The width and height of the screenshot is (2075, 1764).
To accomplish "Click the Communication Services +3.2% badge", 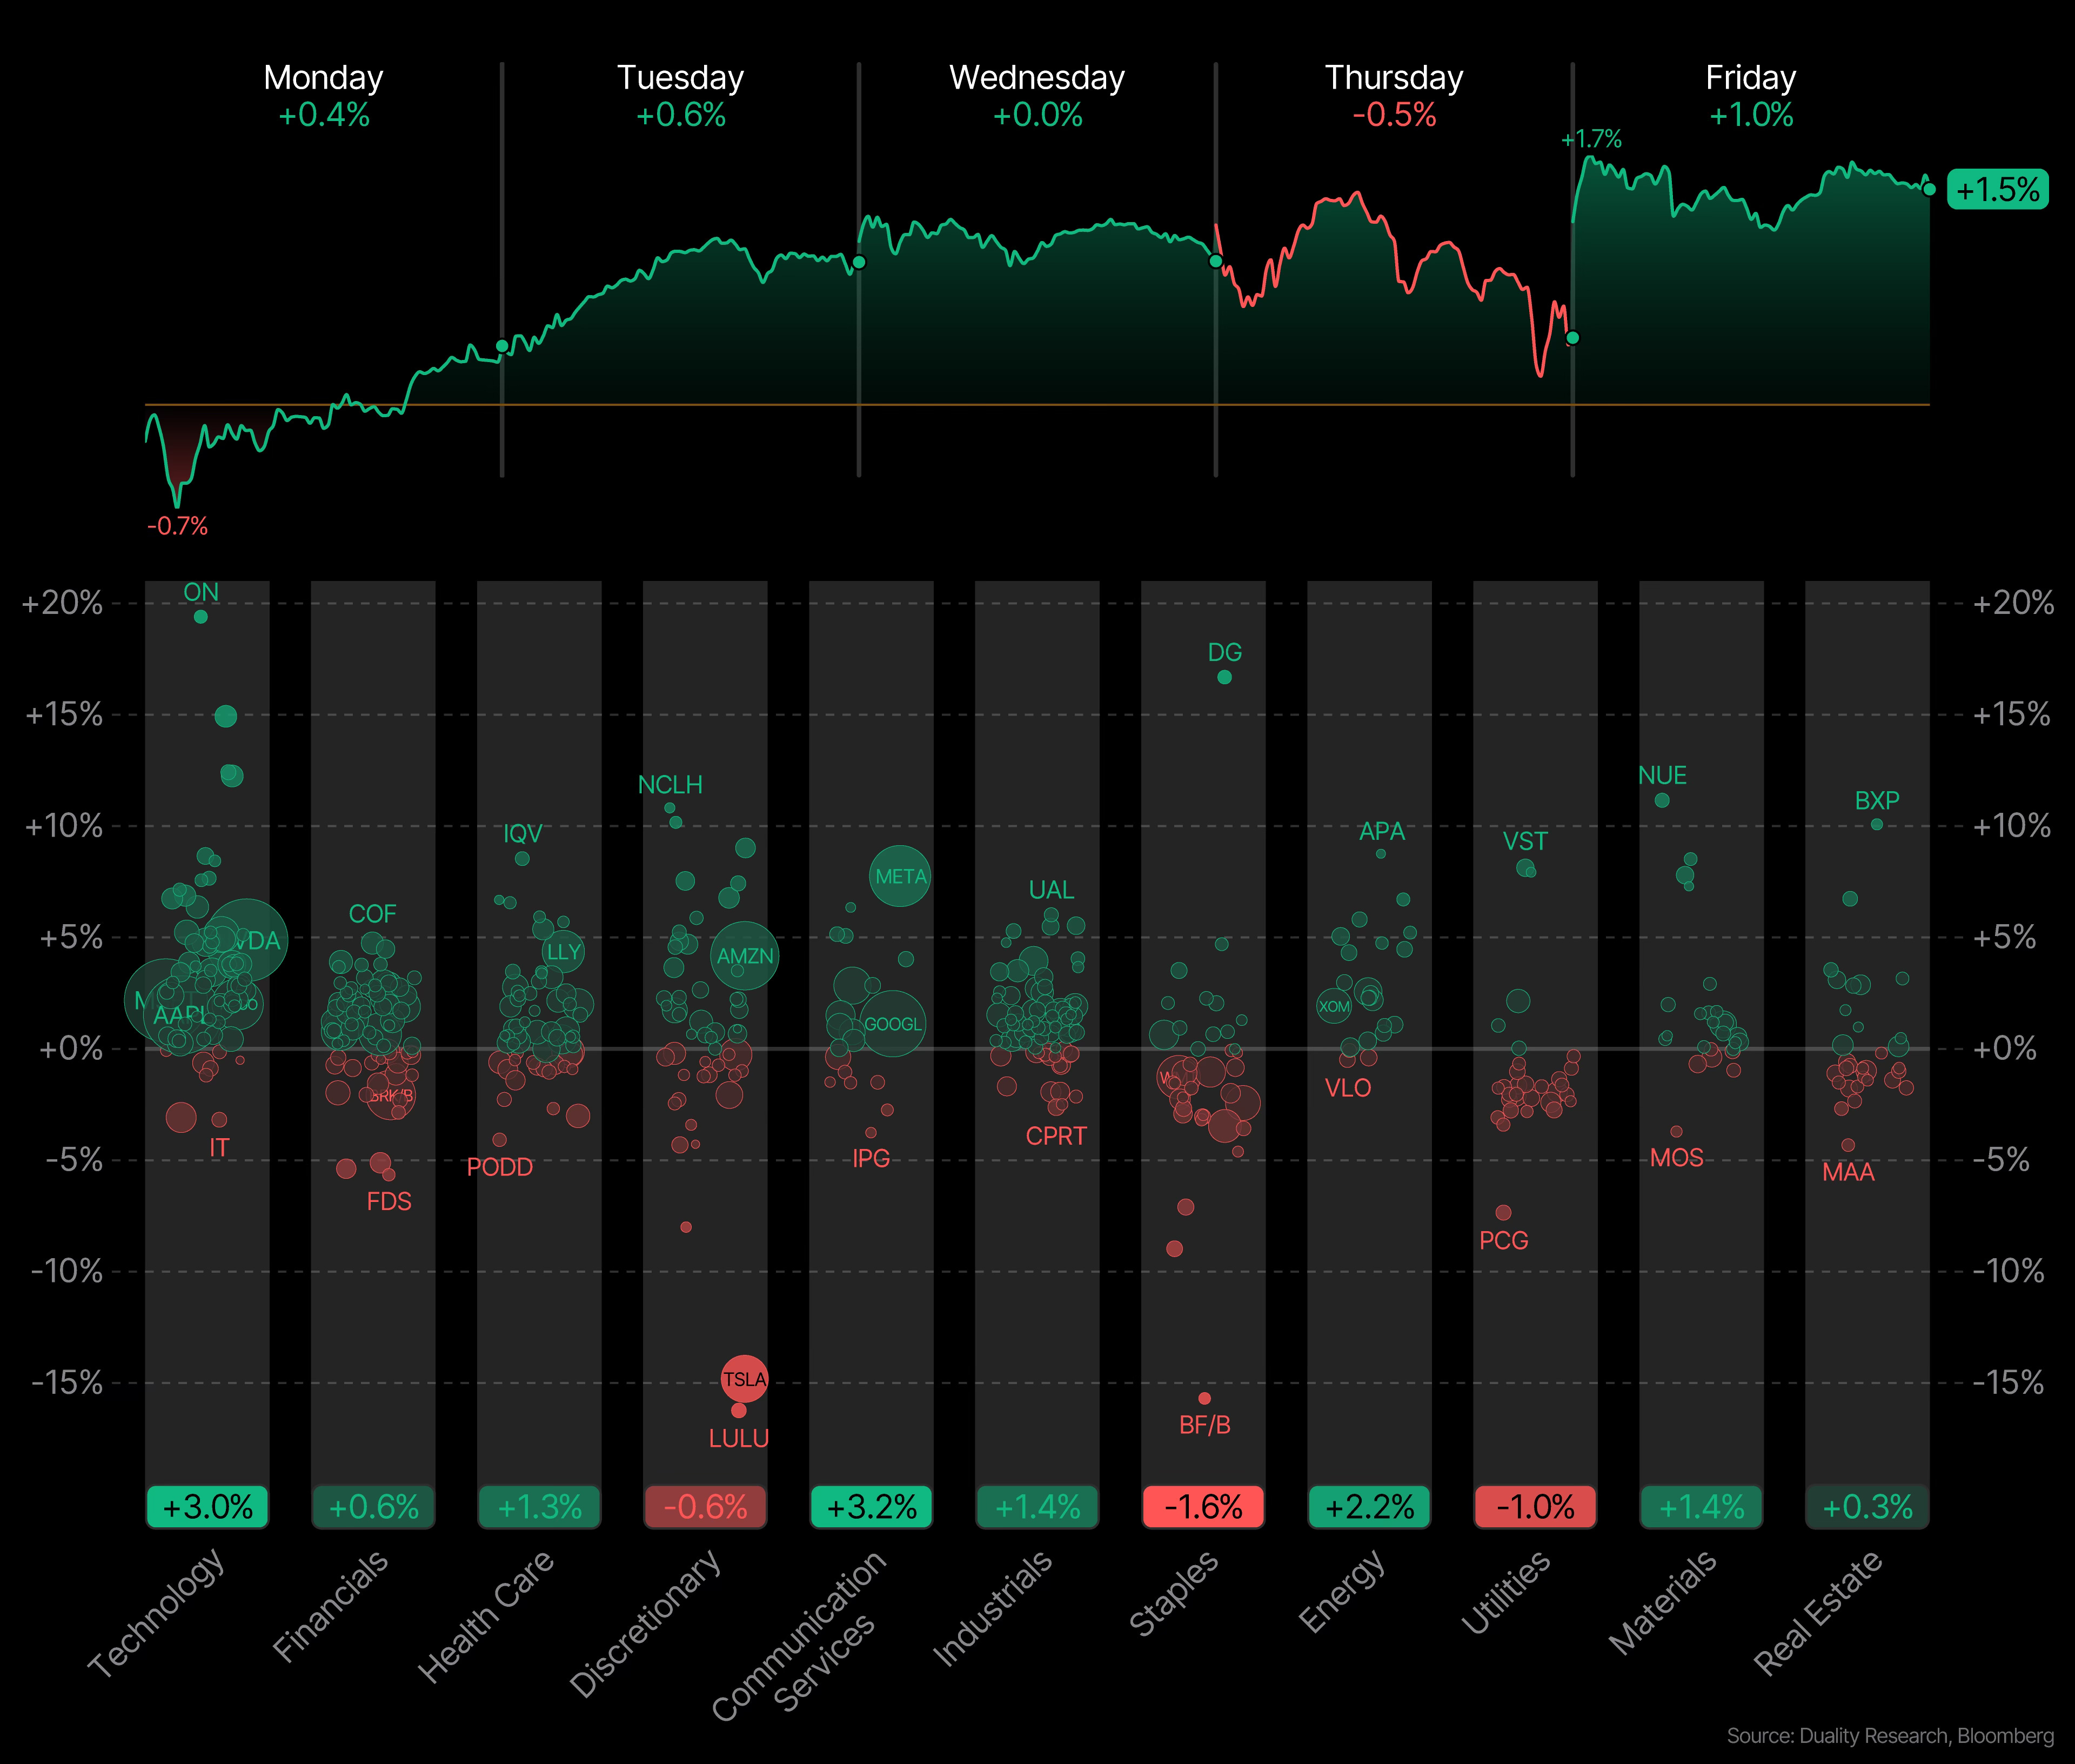I will point(871,1507).
